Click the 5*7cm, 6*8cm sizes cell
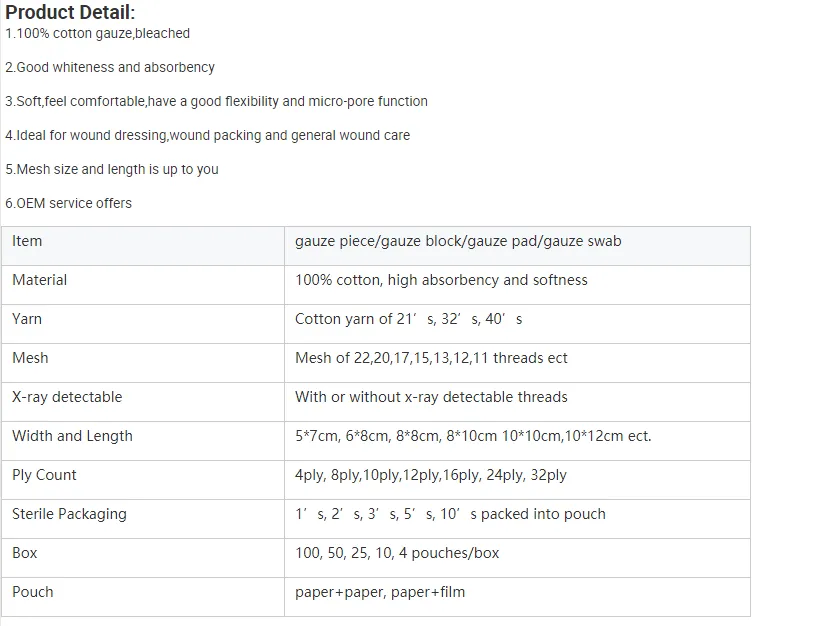 pos(517,441)
